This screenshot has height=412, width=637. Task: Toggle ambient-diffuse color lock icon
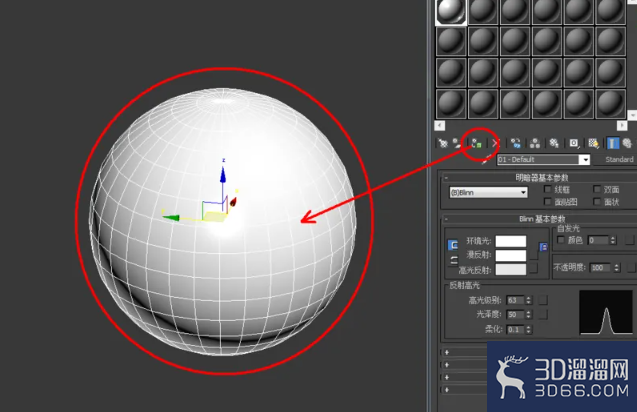coord(453,245)
